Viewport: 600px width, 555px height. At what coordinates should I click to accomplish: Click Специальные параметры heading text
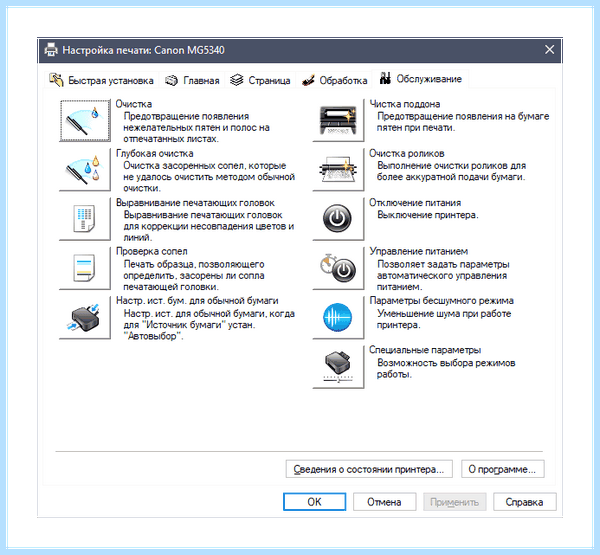pyautogui.click(x=425, y=350)
